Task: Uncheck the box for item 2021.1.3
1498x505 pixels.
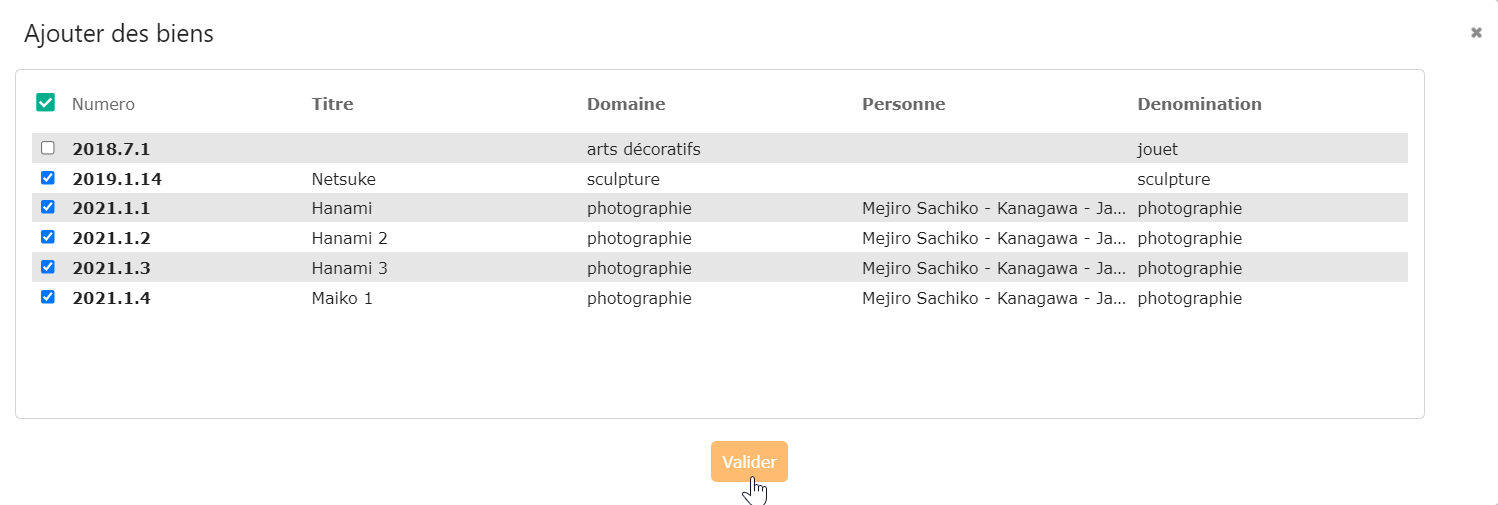Action: 47,267
